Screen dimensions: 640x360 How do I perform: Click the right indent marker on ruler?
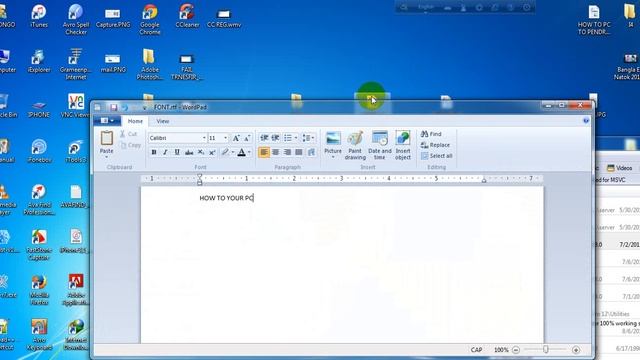(x=484, y=180)
